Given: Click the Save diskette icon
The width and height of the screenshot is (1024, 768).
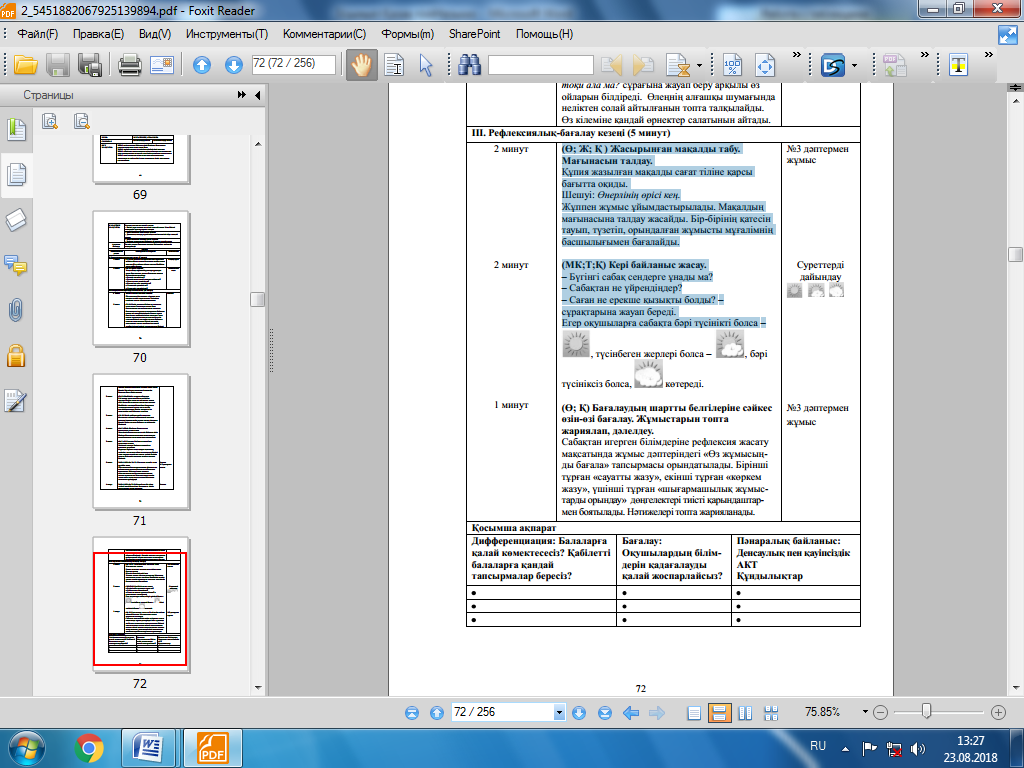Looking at the screenshot, I should coord(57,65).
